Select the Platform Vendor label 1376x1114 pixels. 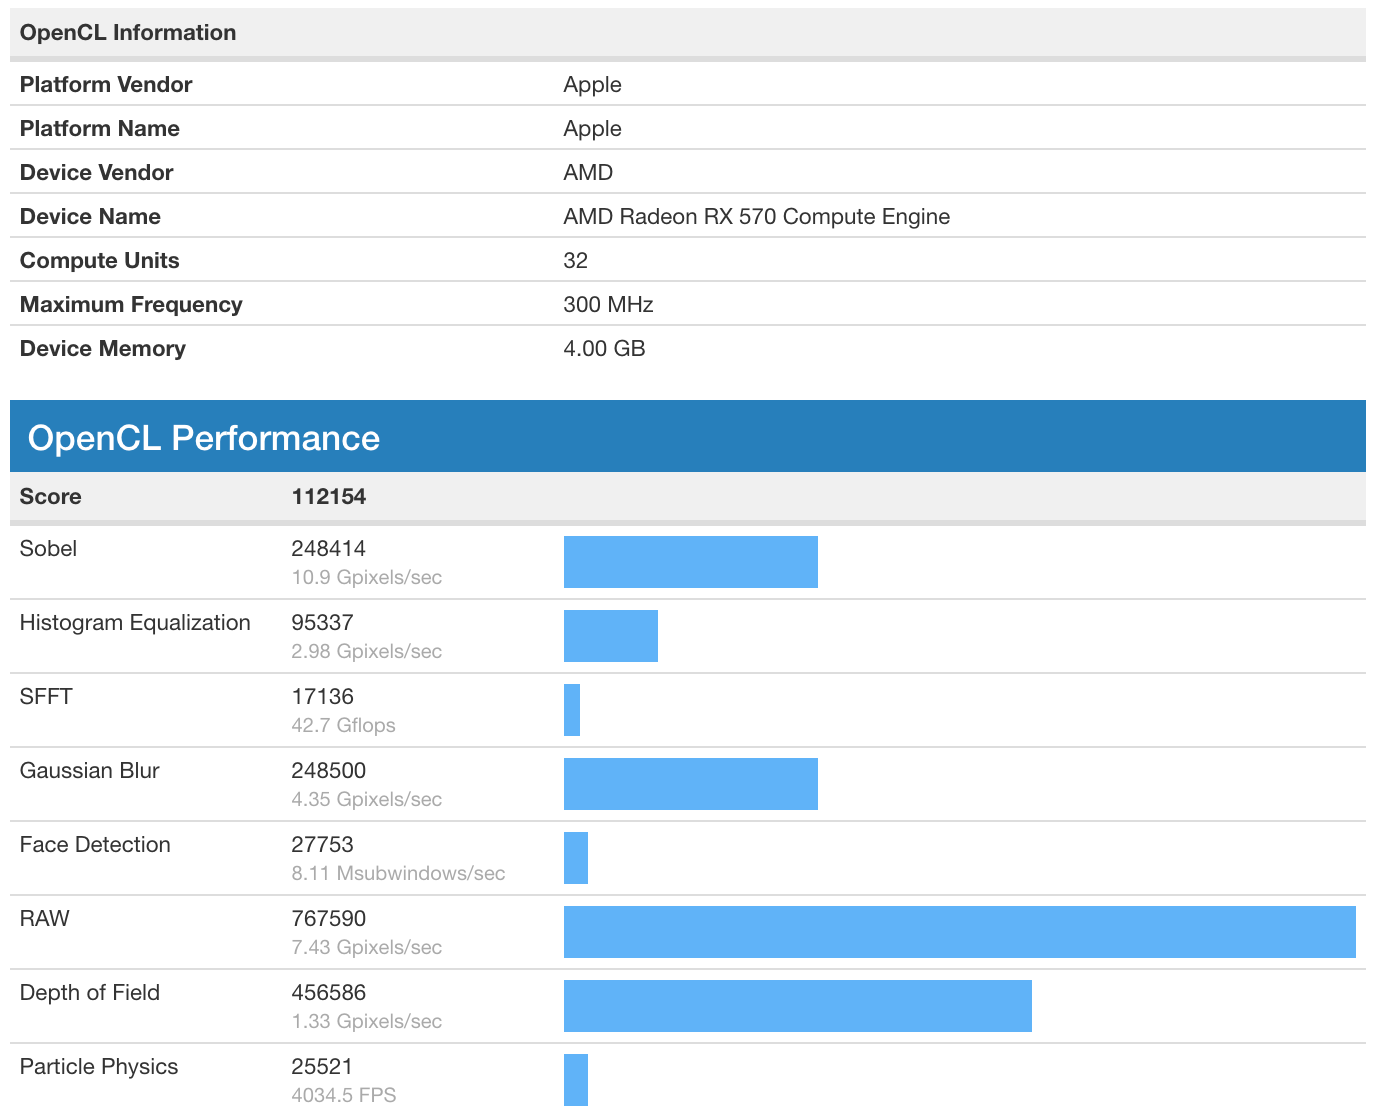[x=106, y=84]
